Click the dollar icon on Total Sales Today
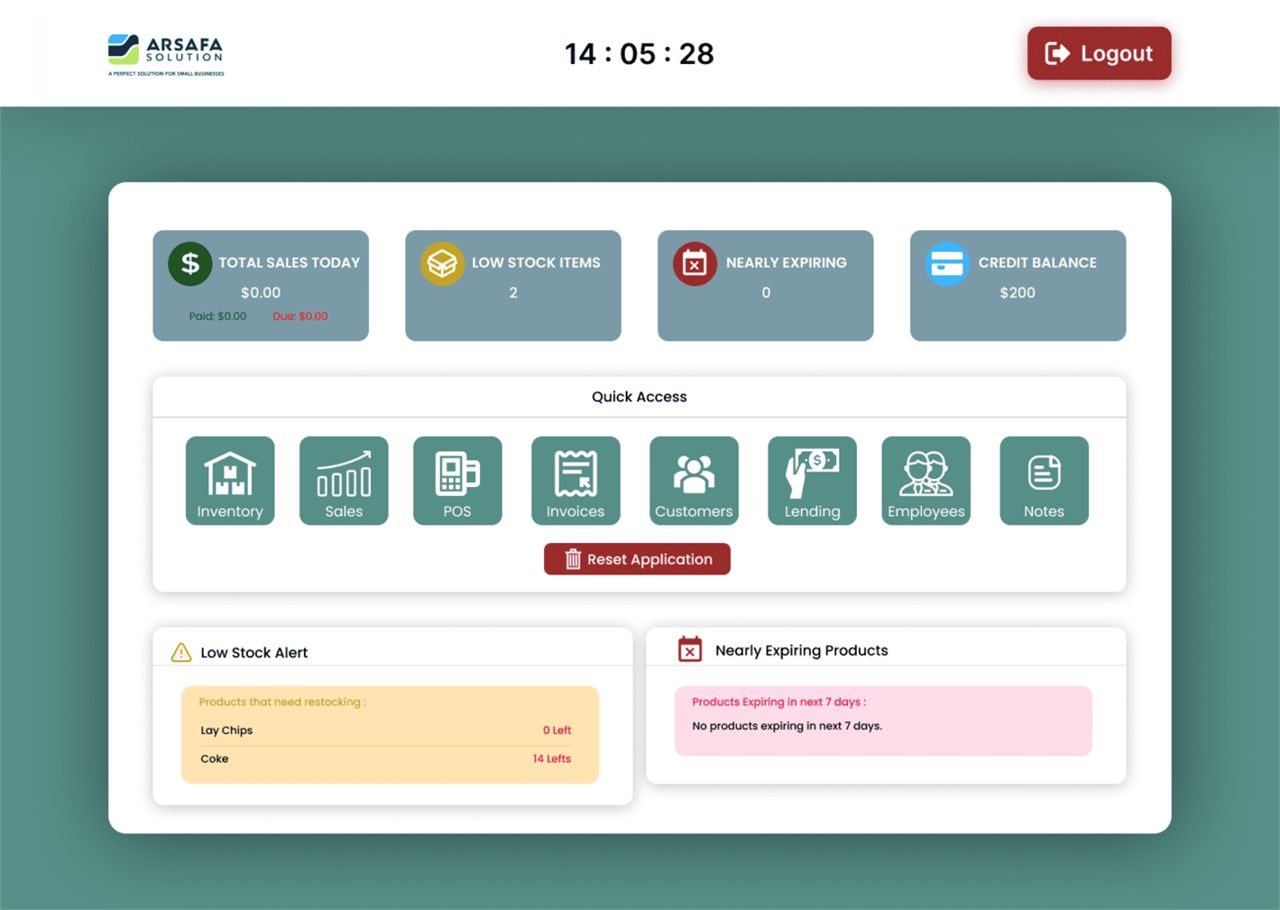This screenshot has width=1280, height=910. pyautogui.click(x=190, y=264)
